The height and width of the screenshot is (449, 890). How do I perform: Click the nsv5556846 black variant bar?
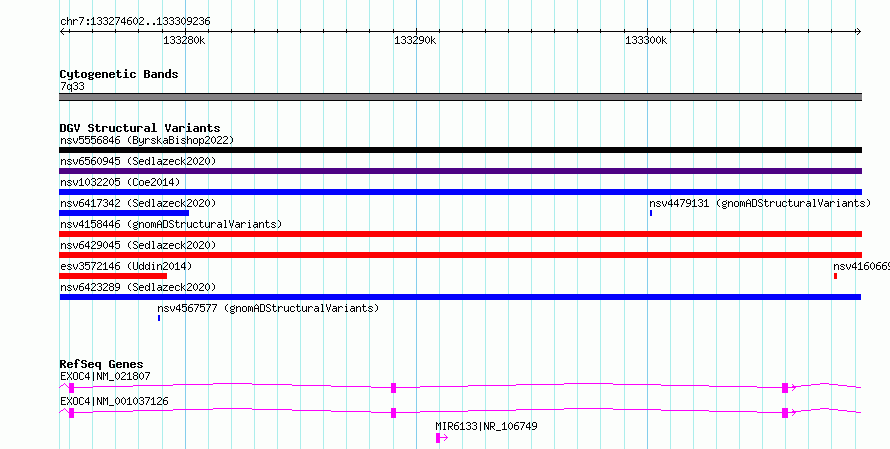[460, 150]
